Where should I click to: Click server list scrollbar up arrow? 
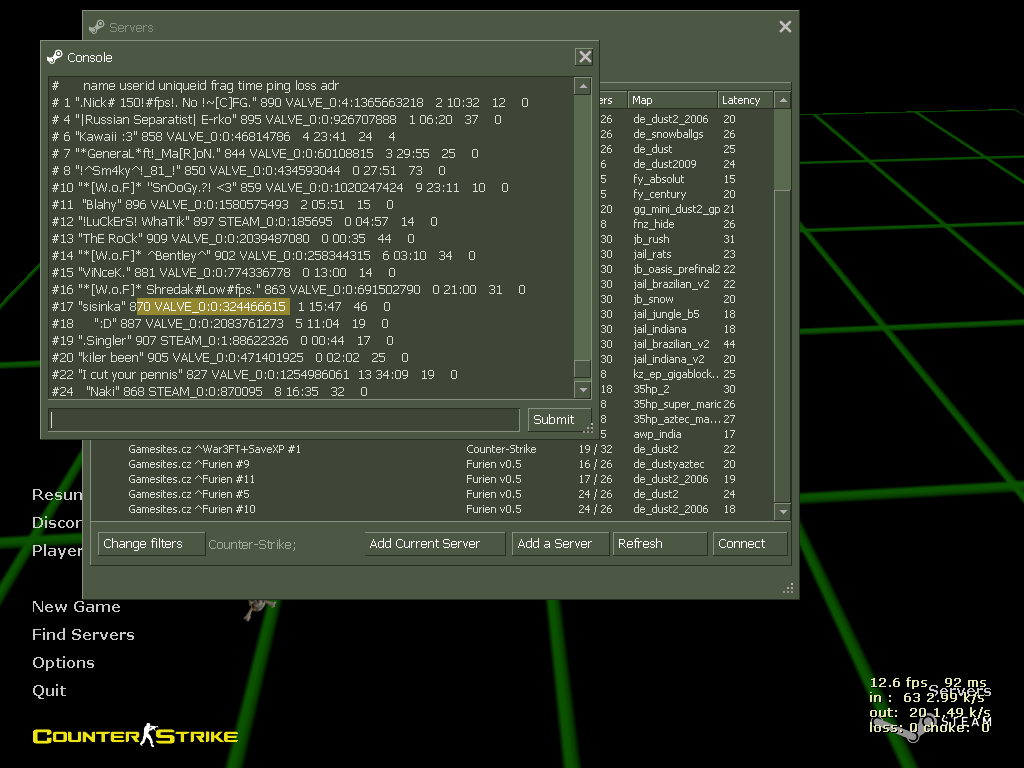coord(782,100)
